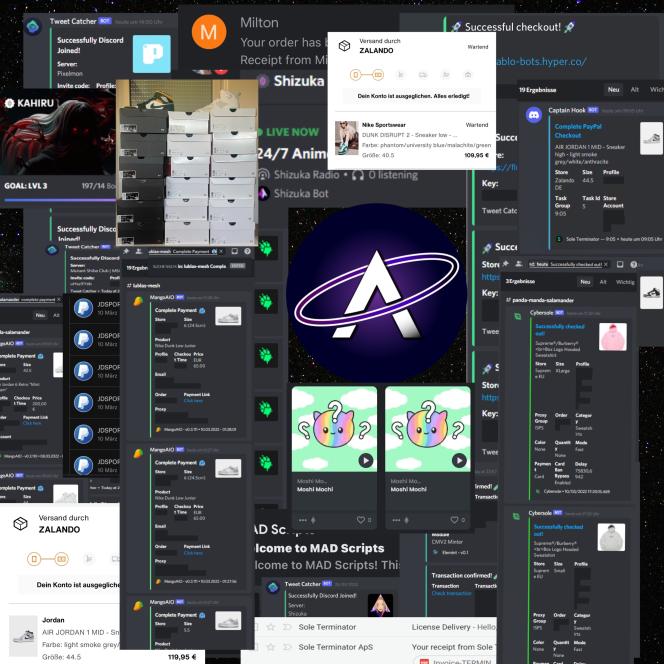Open Air Jordan 1 Mid thumbnail in Captain Hook
Viewport: 664px width, 664px height.
click(x=651, y=138)
